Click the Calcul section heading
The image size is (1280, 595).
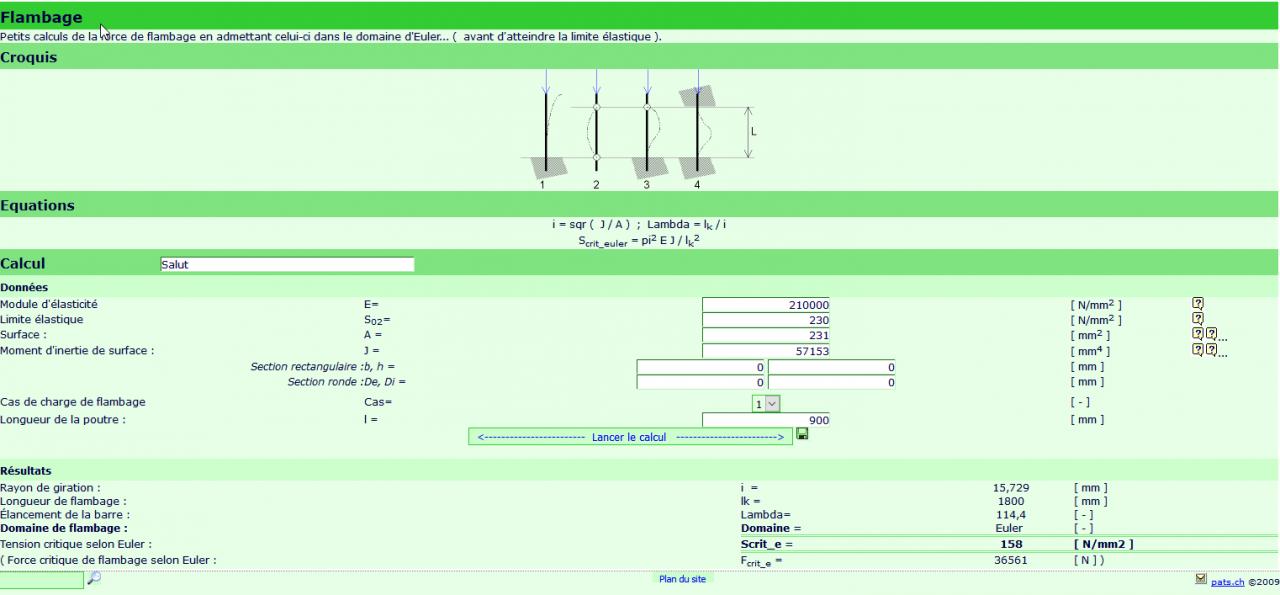(x=23, y=264)
